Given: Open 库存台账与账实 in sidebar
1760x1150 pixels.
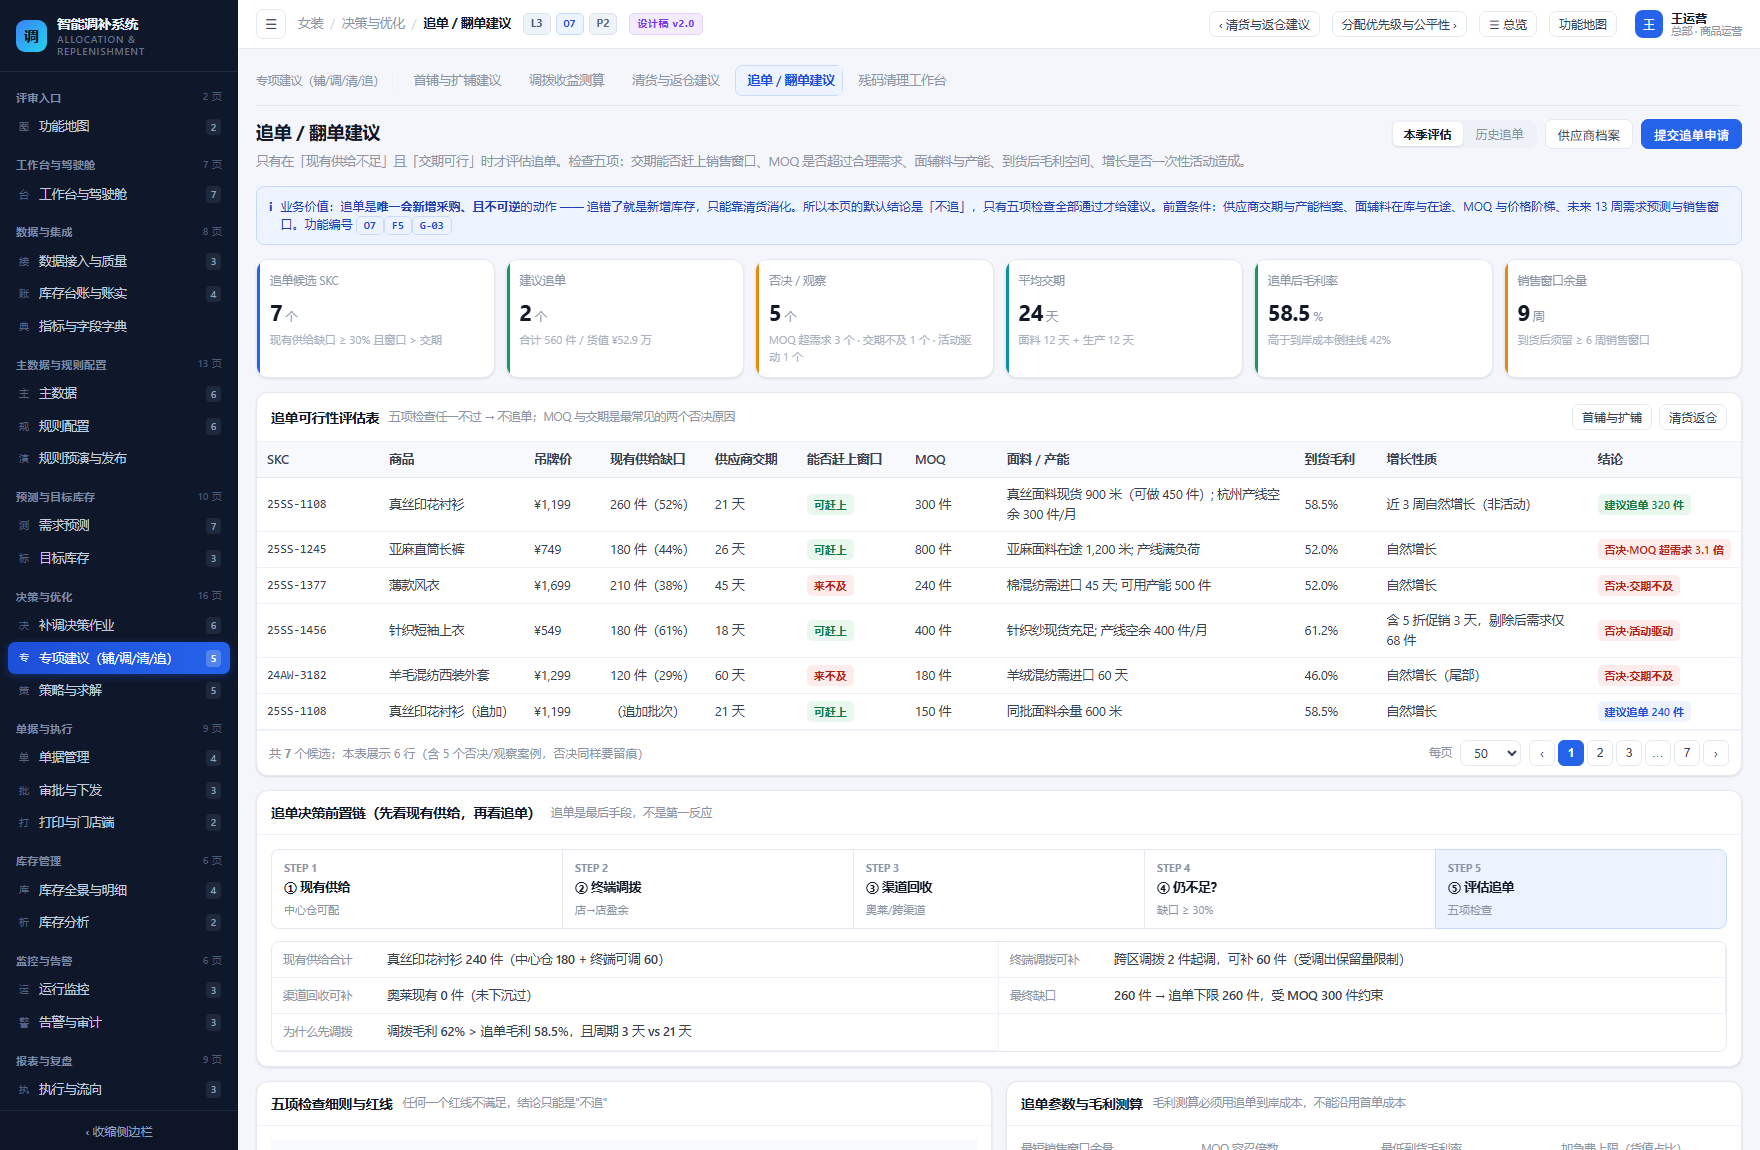Looking at the screenshot, I should point(119,294).
